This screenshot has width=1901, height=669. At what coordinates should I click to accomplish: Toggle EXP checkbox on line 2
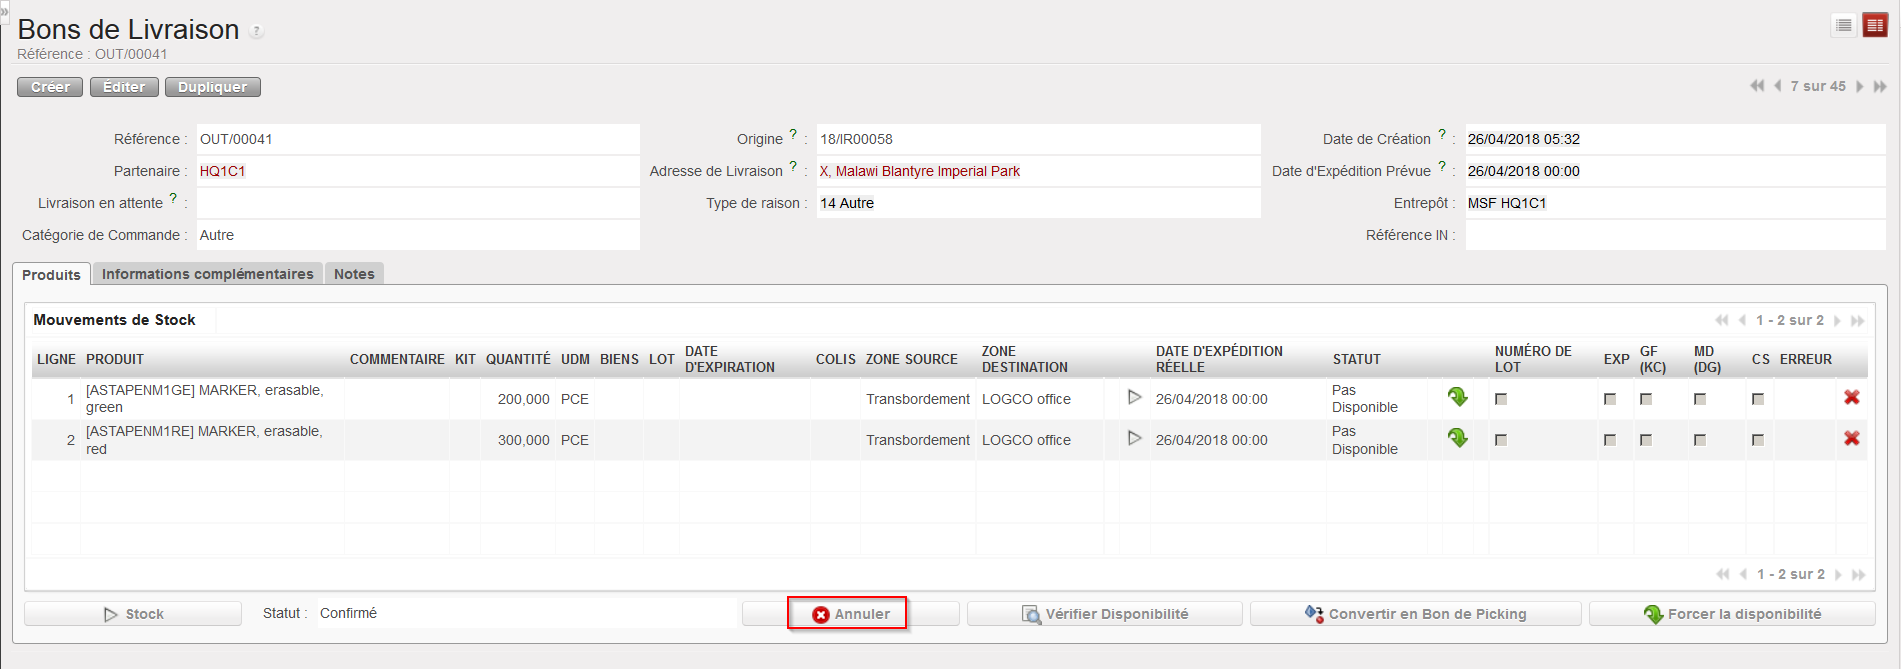click(x=1610, y=440)
